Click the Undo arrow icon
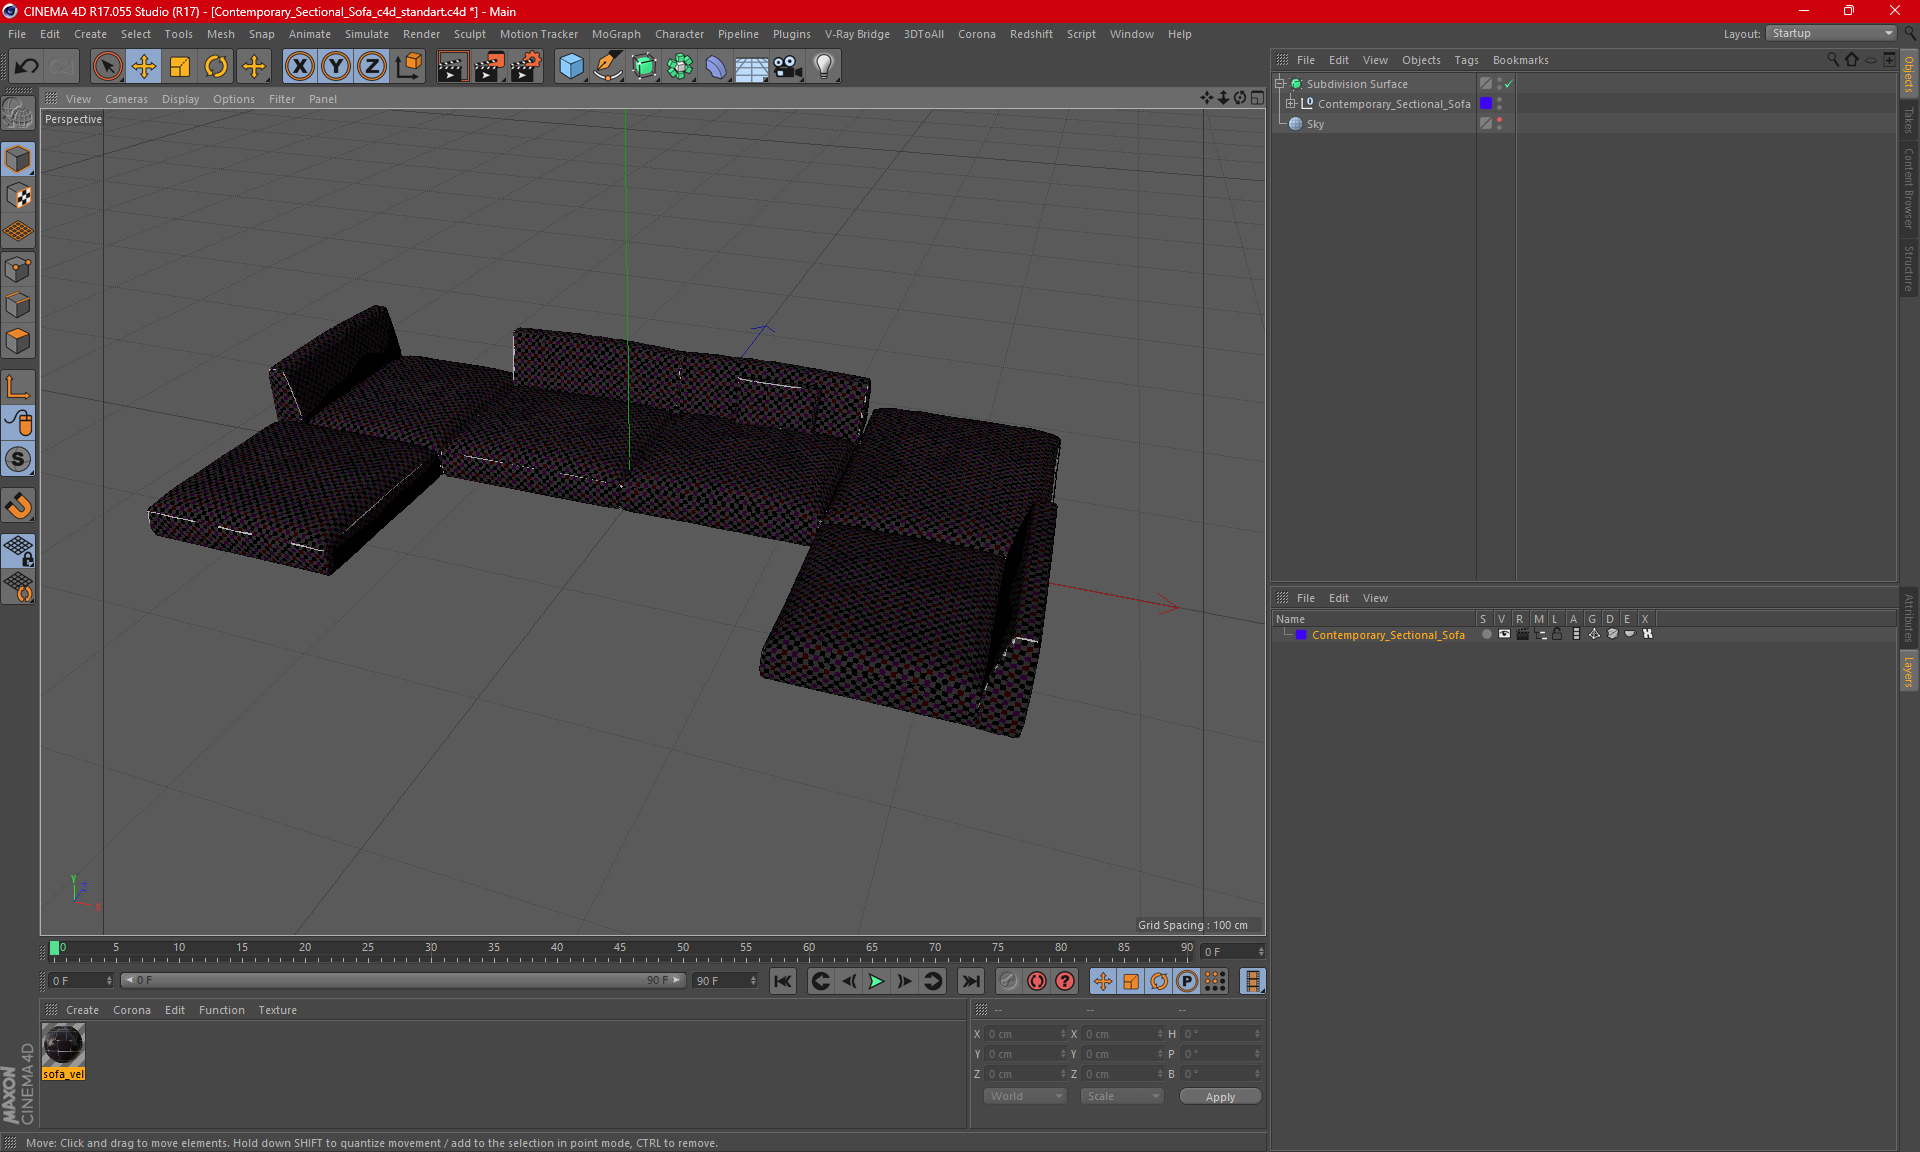1920x1152 pixels. (27, 67)
